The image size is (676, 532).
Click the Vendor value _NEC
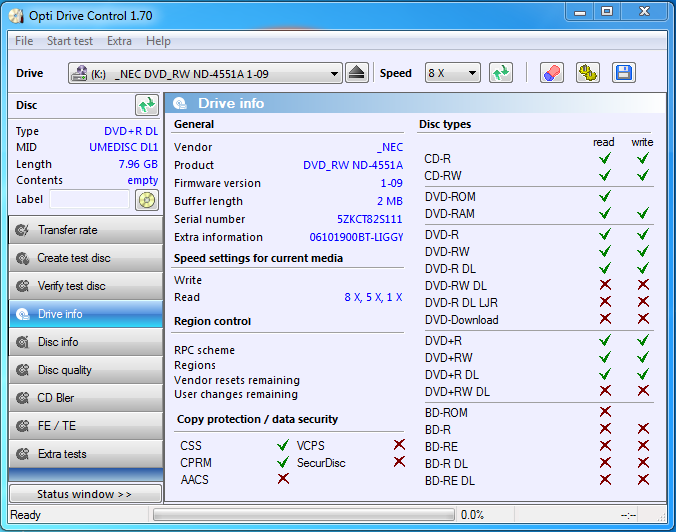(x=390, y=147)
